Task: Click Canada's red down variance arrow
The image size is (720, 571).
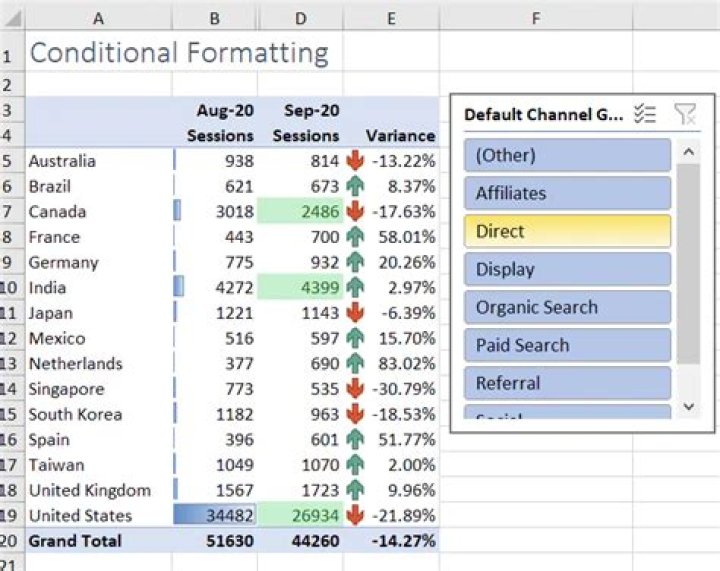Action: point(354,211)
